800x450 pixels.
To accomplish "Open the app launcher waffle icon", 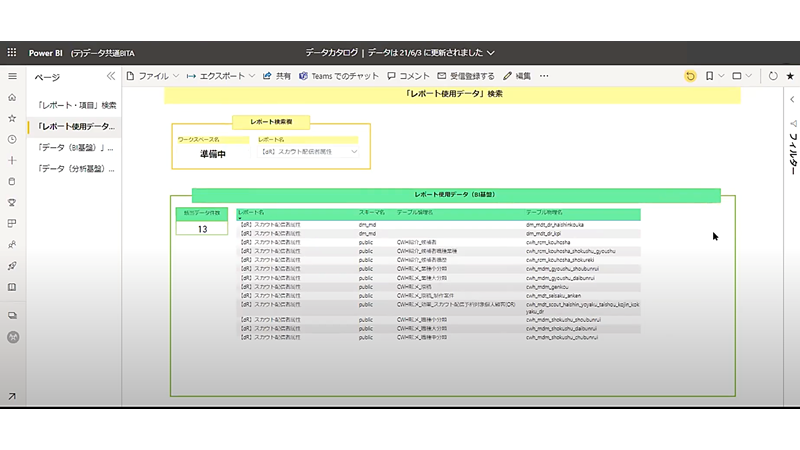I will tap(12, 53).
